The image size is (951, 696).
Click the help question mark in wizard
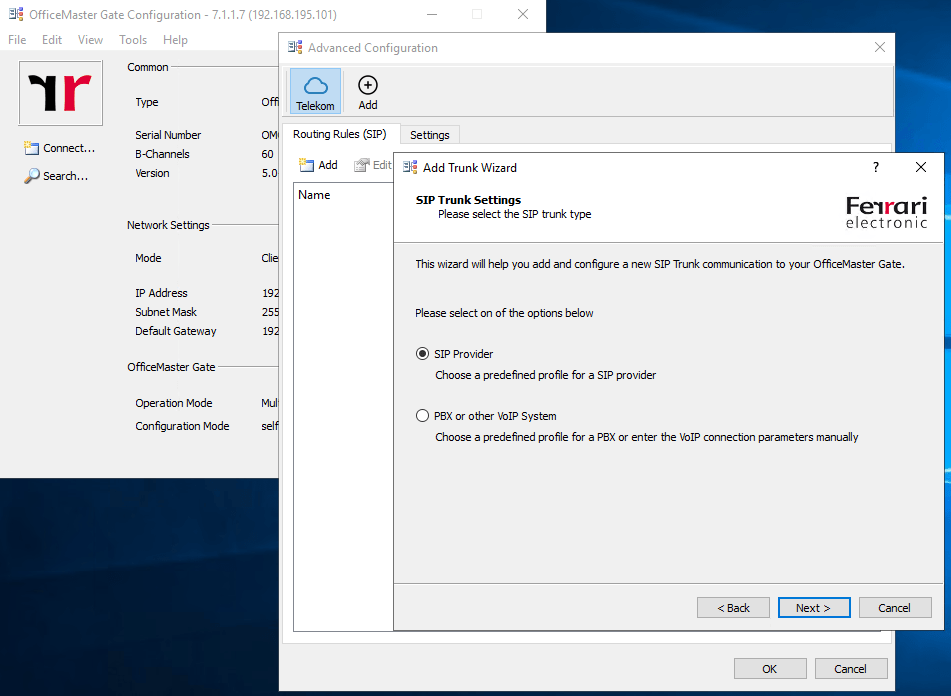(876, 167)
